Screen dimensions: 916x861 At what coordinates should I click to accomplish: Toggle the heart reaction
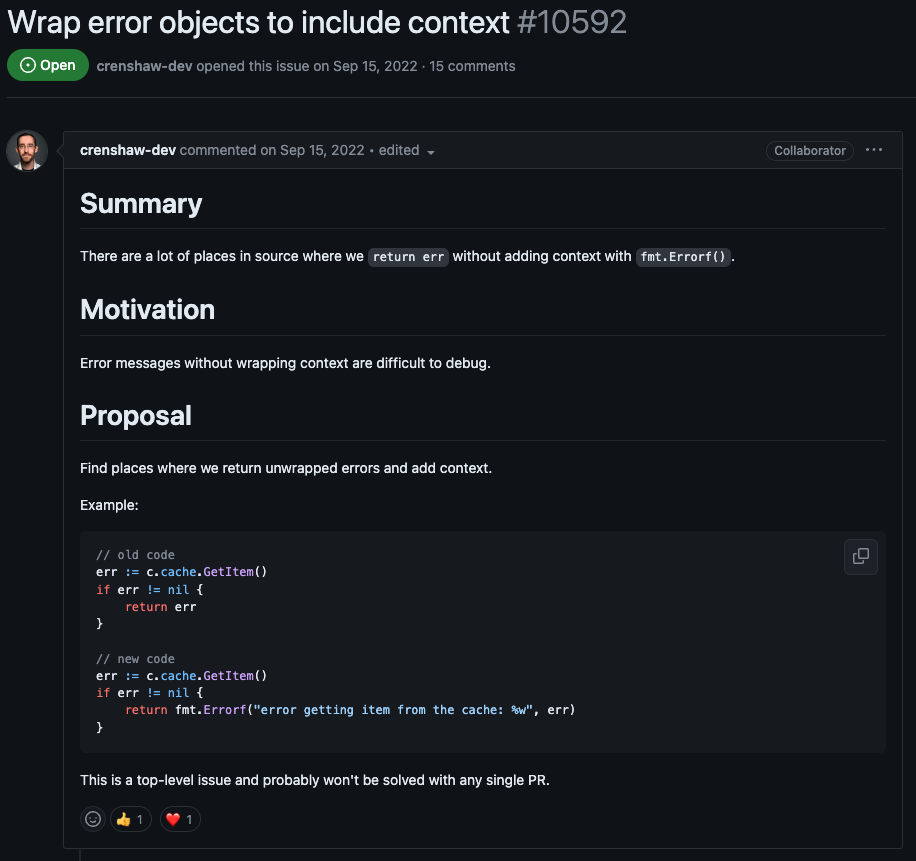coord(180,819)
